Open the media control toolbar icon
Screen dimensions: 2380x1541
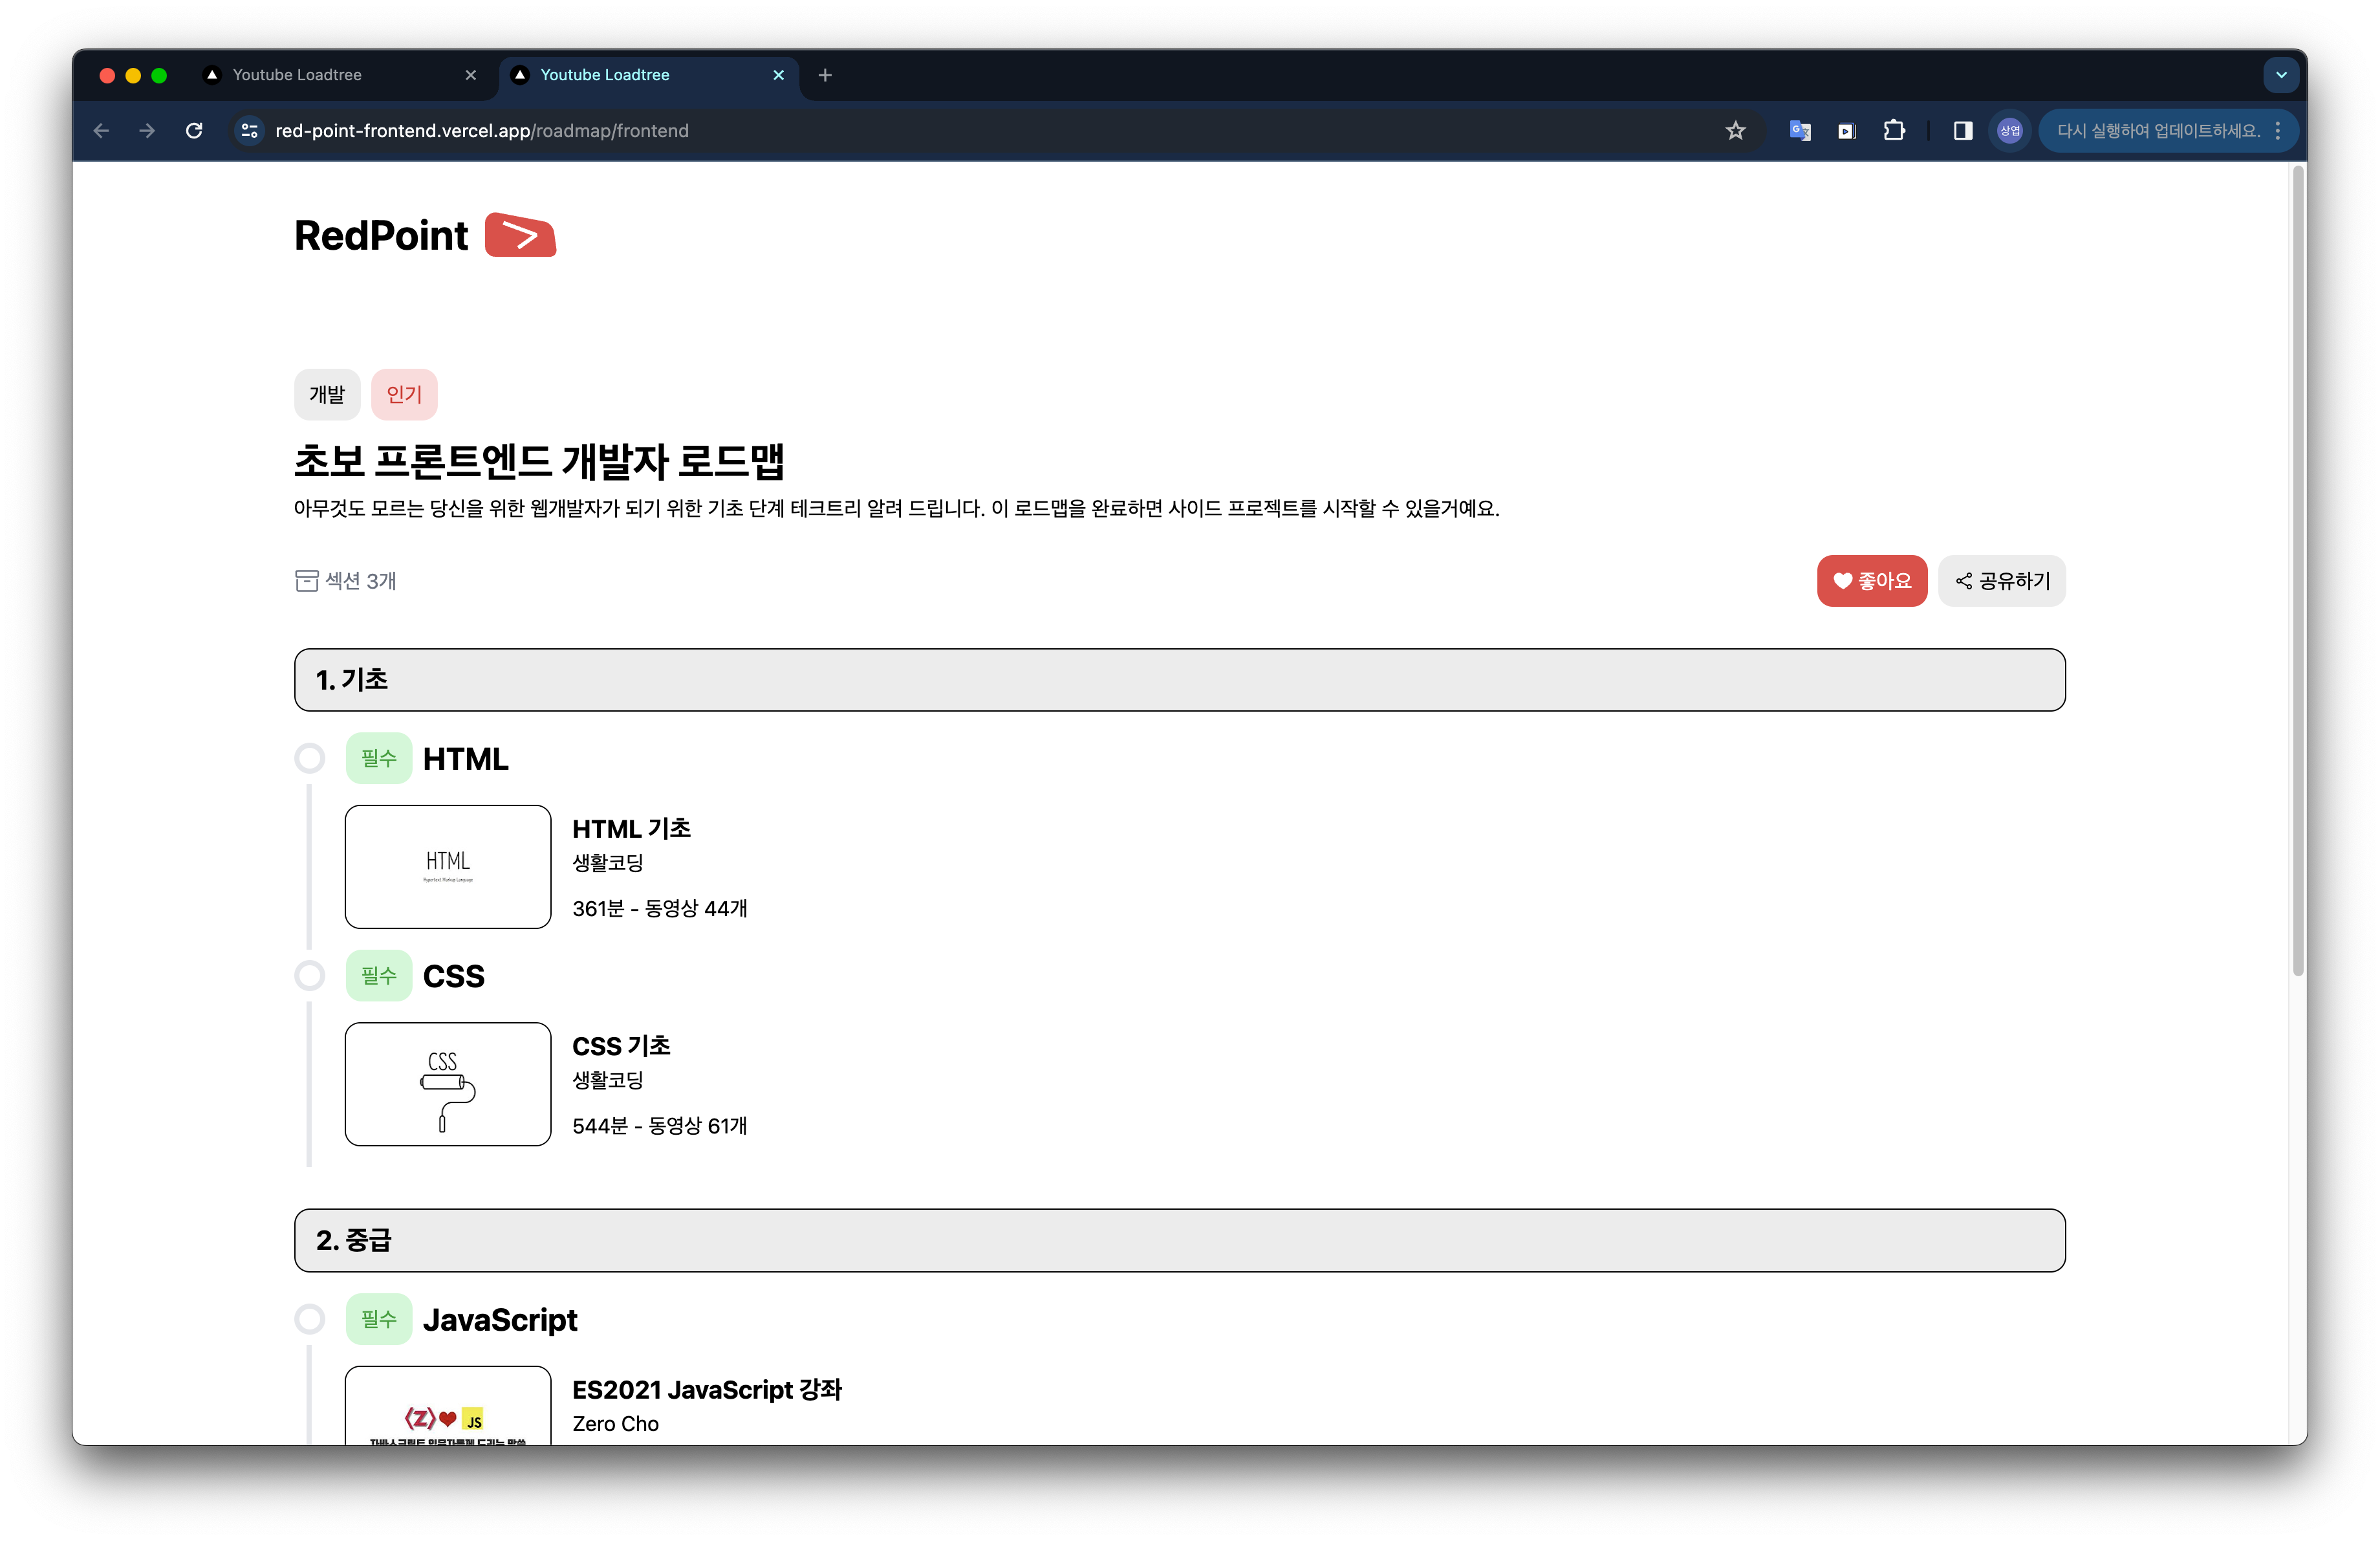coord(1847,131)
